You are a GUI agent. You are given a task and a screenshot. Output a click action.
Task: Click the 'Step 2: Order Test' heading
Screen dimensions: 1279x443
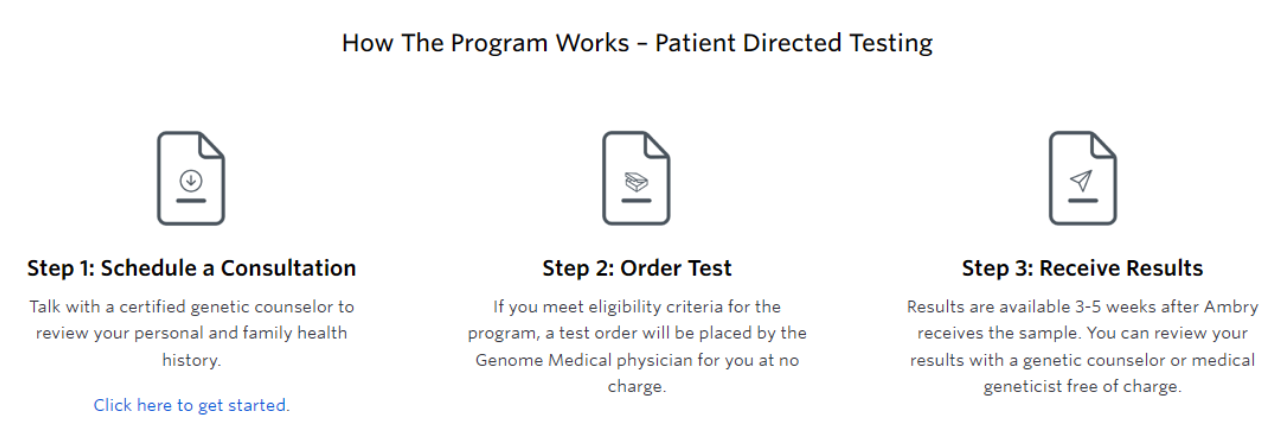point(637,268)
